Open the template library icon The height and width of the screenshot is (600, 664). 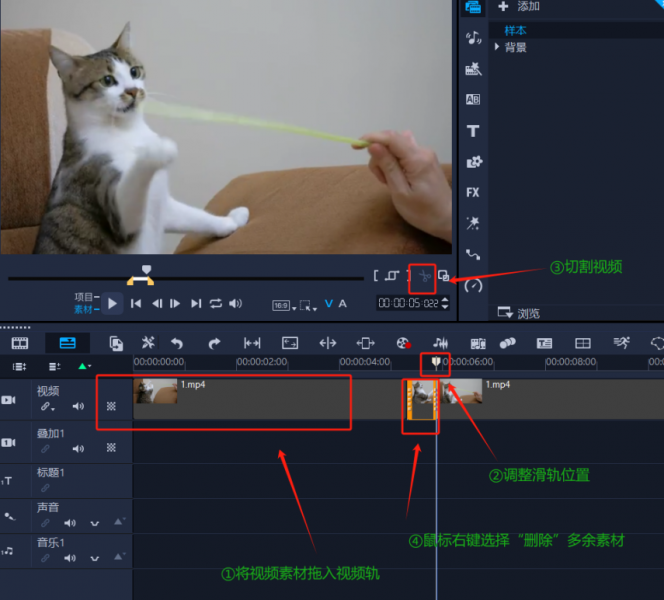point(473,69)
